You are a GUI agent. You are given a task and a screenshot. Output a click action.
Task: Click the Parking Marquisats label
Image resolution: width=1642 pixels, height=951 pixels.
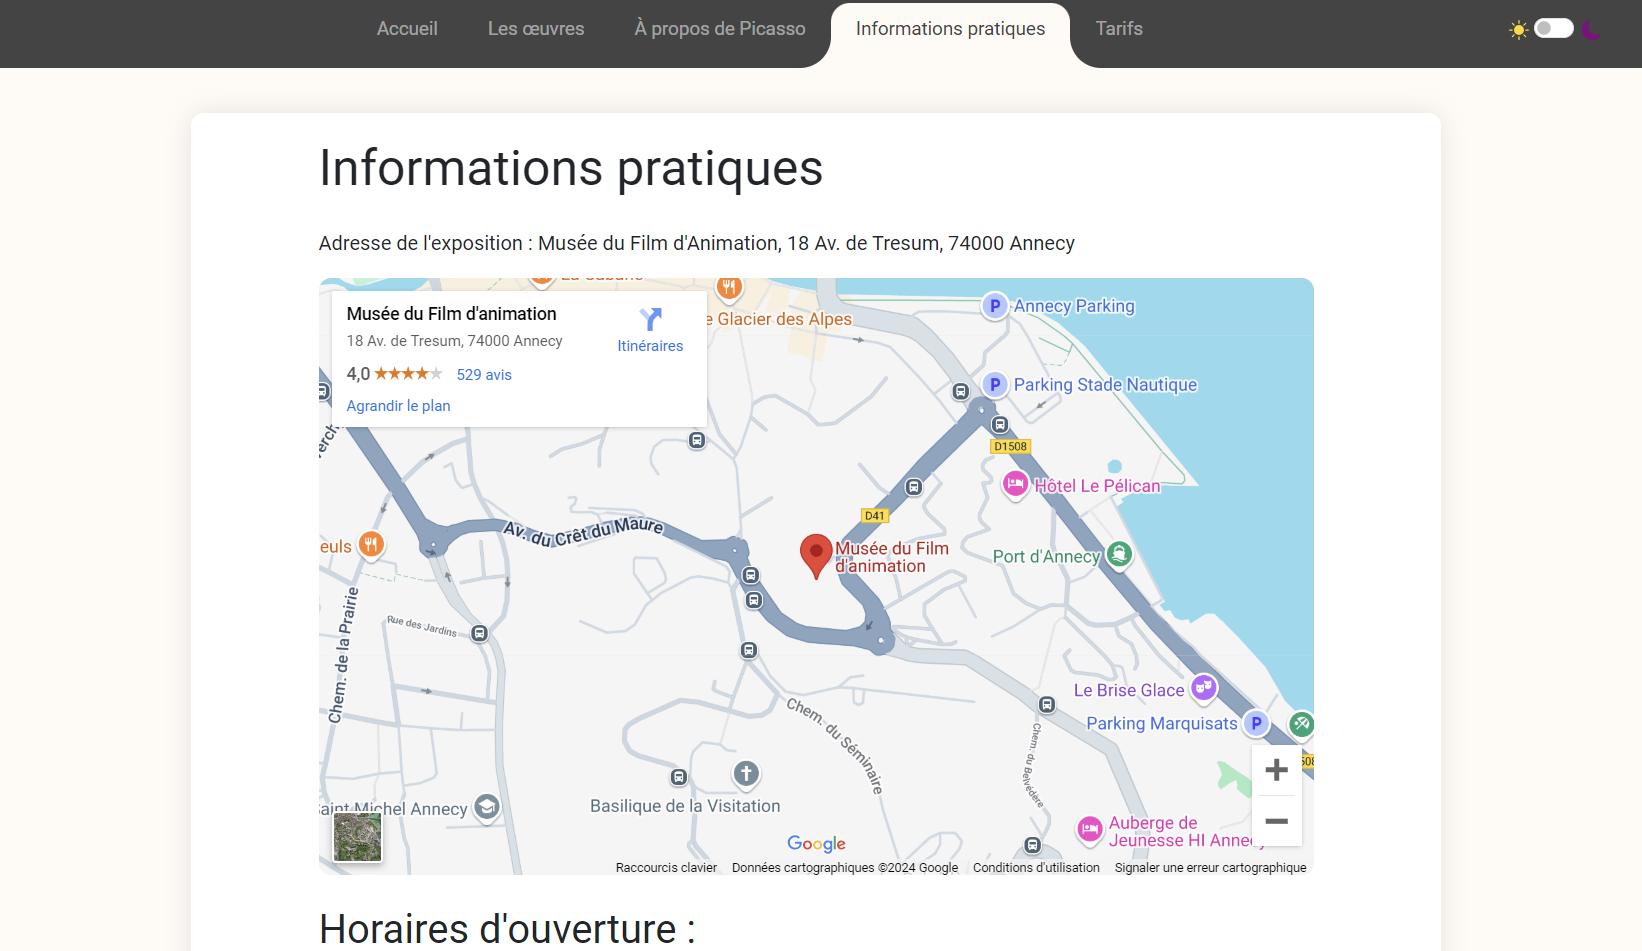(x=1162, y=723)
